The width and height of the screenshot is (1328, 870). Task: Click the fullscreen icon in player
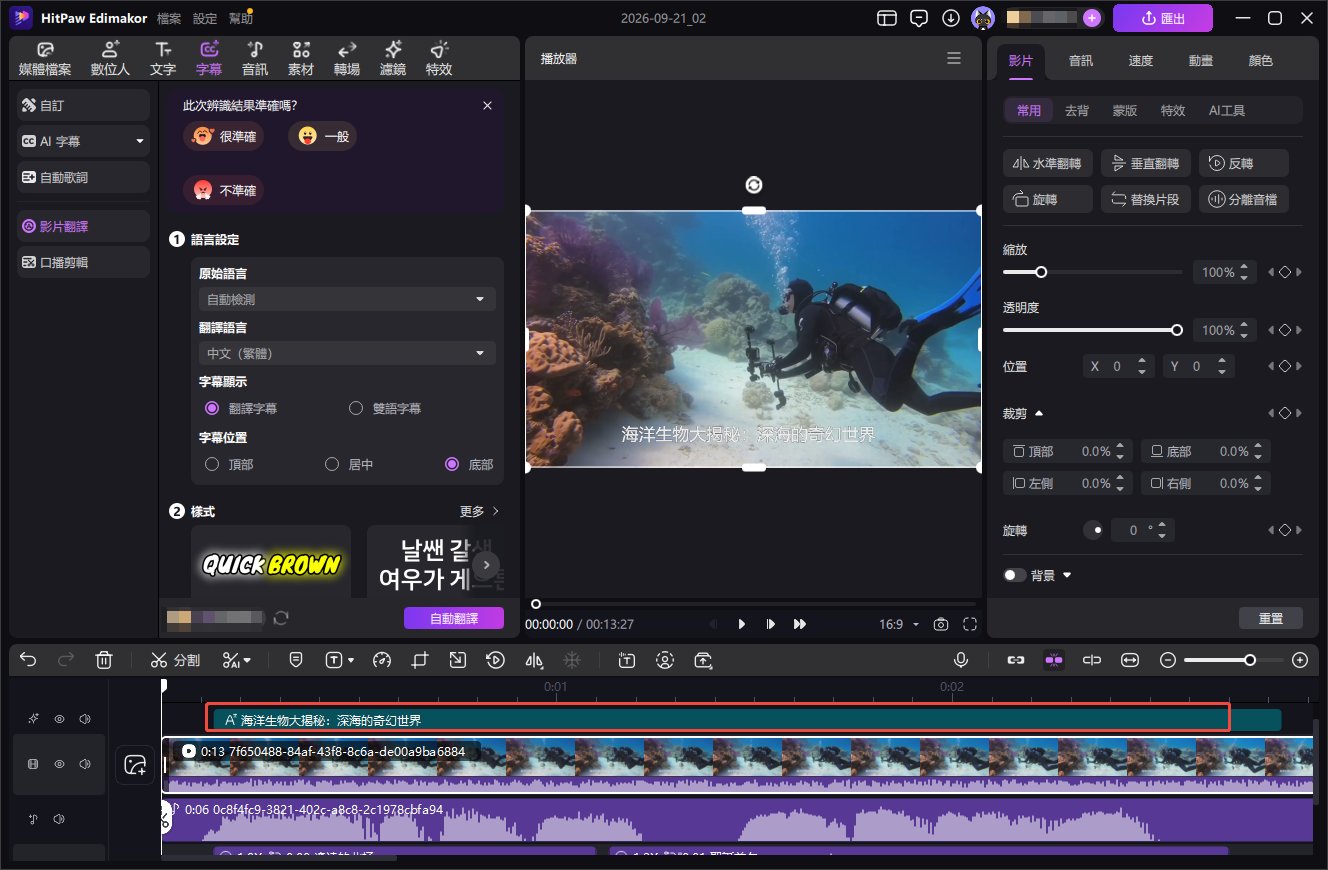(x=970, y=624)
